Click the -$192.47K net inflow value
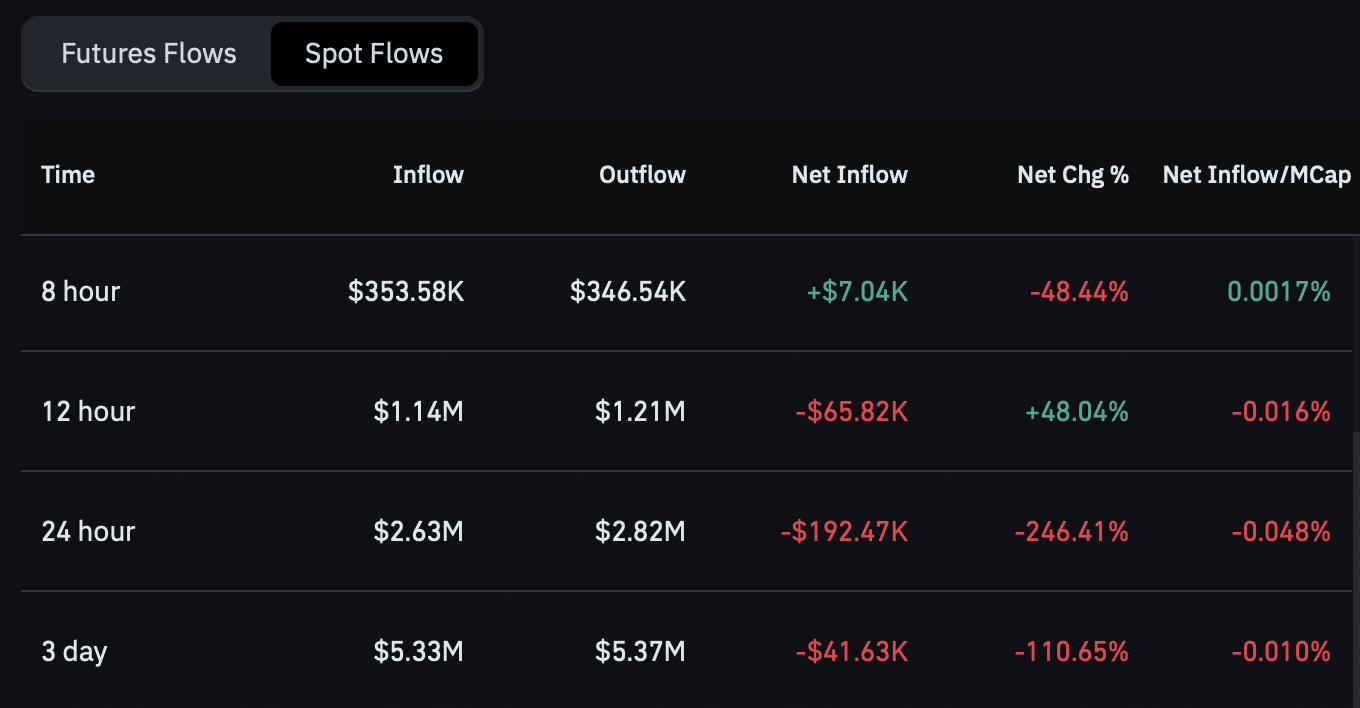 tap(845, 532)
